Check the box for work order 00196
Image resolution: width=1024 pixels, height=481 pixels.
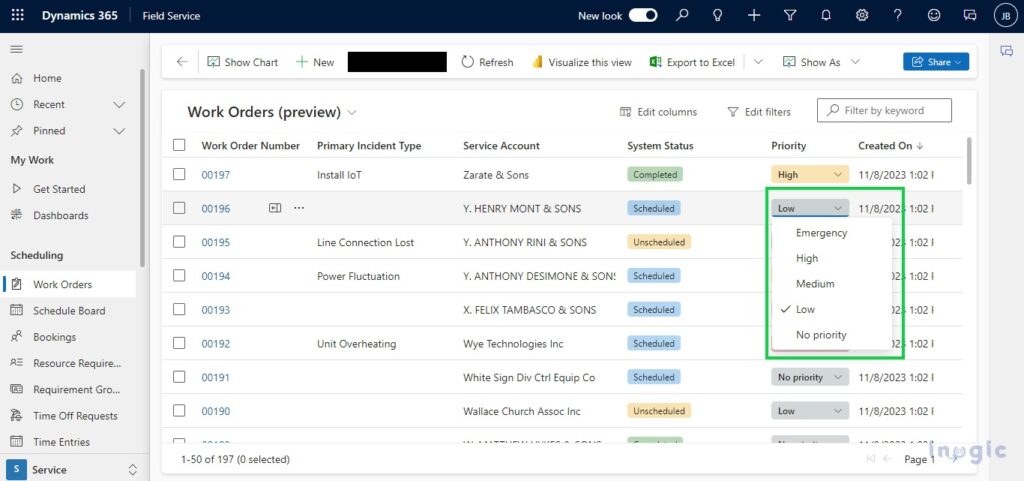pos(179,208)
